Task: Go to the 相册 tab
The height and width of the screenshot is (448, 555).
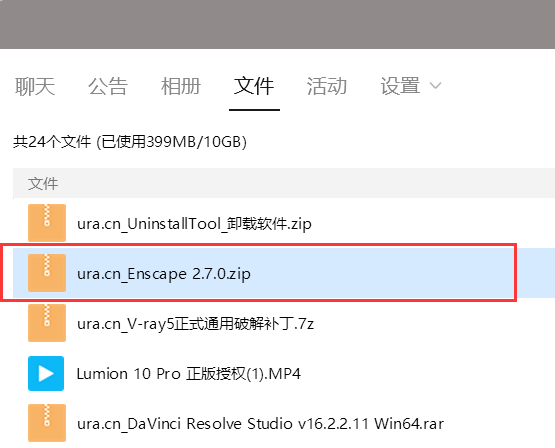Action: click(181, 86)
